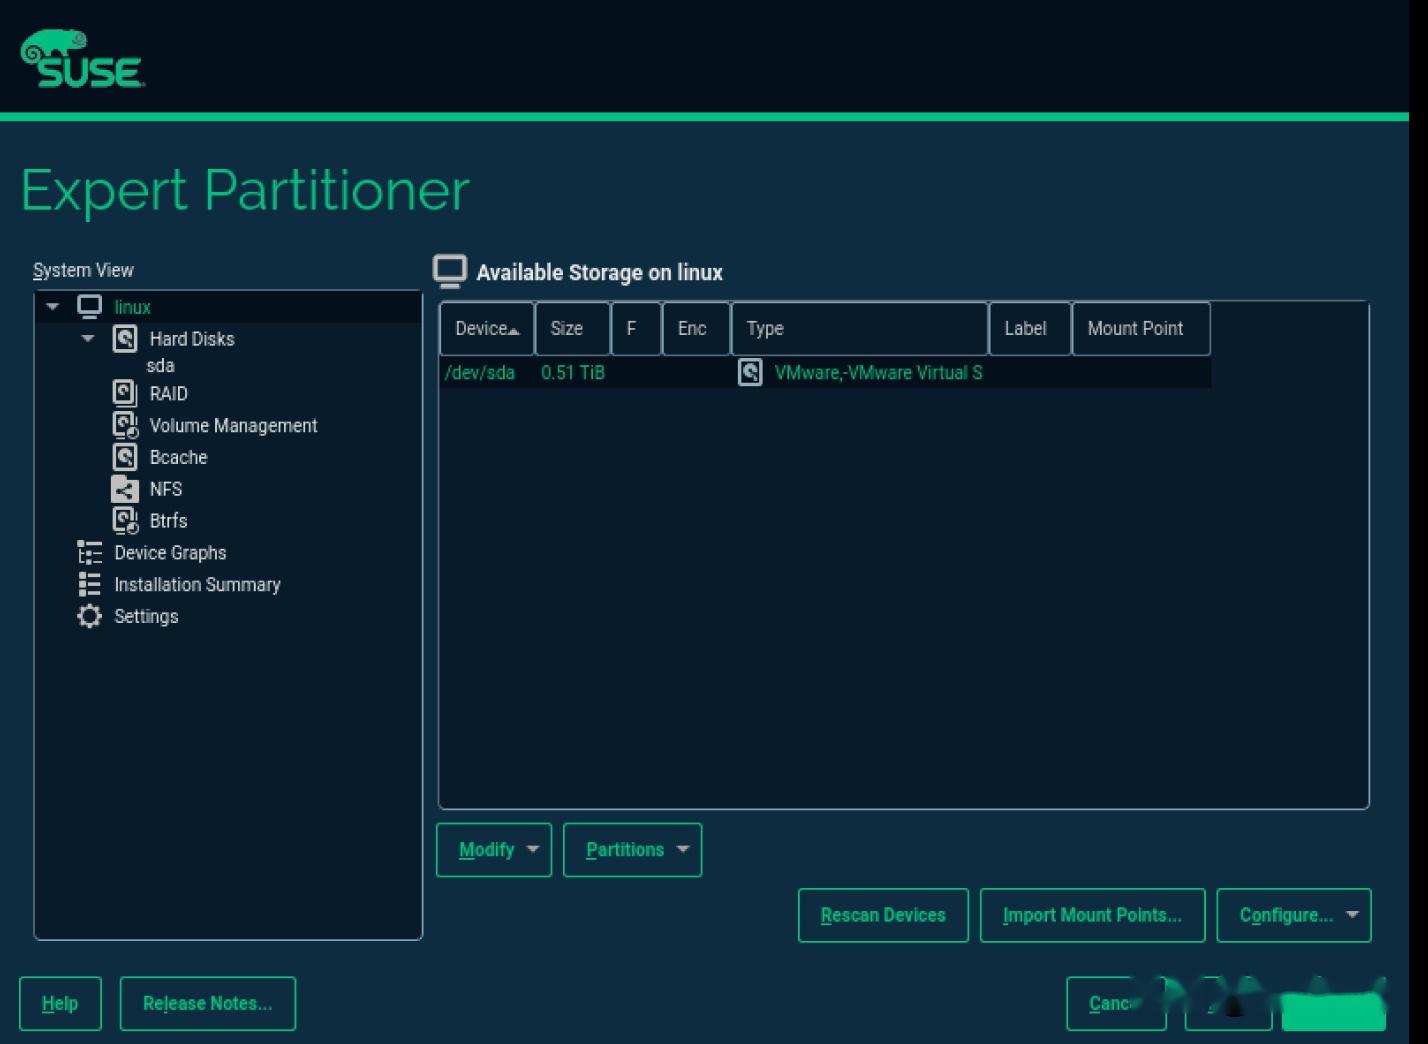Viewport: 1428px width, 1044px height.
Task: Open the Partitions dropdown menu
Action: [632, 849]
